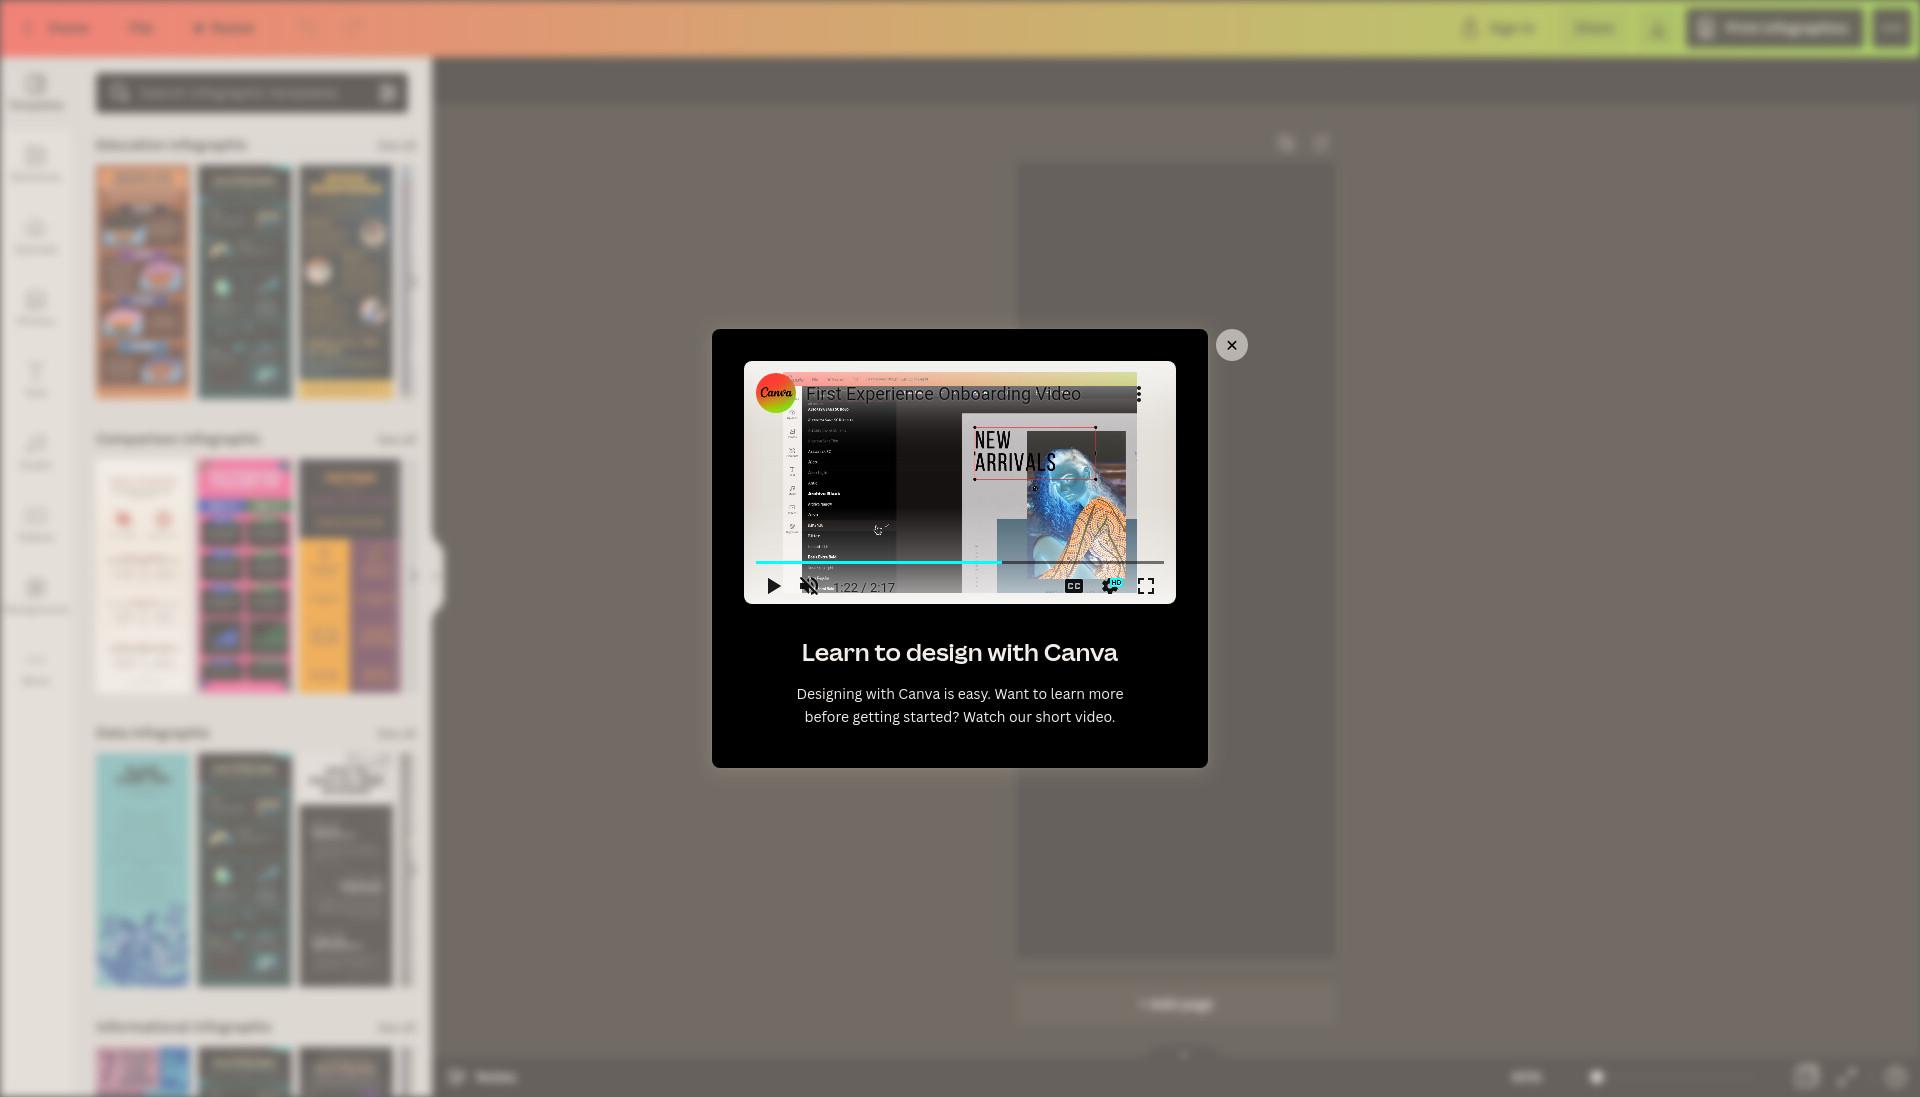Open the top bar more options button
Screen dimensions: 1920x1097
click(x=1891, y=28)
